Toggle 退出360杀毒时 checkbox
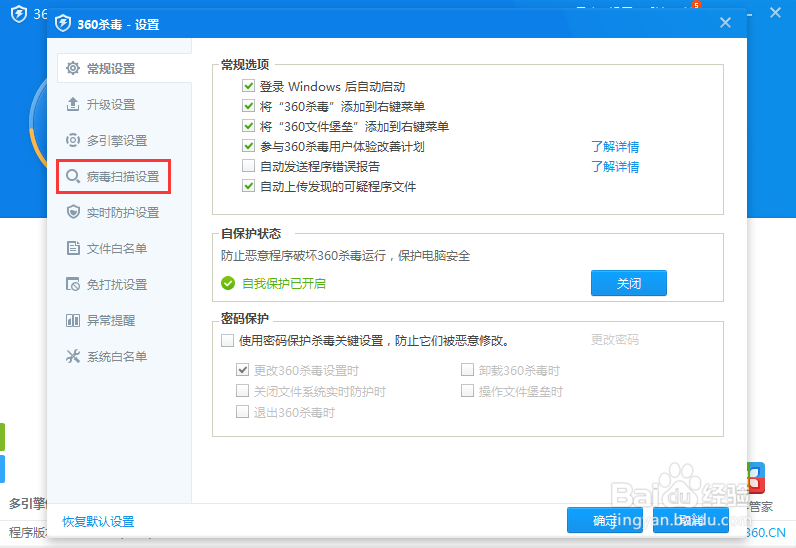Viewport: 796px width, 548px height. coord(242,411)
